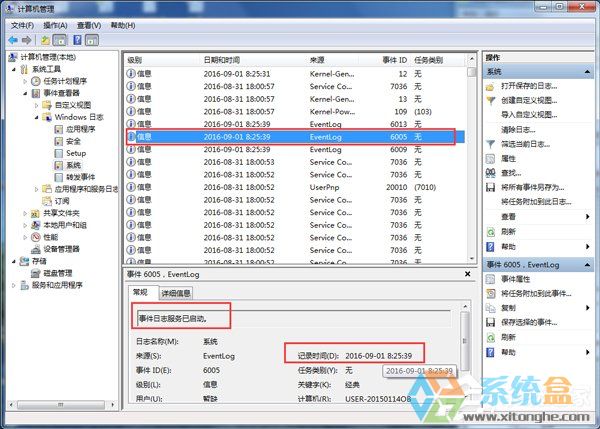Click 将任务附加到此日志... action
This screenshot has height=429, width=600.
(x=536, y=202)
